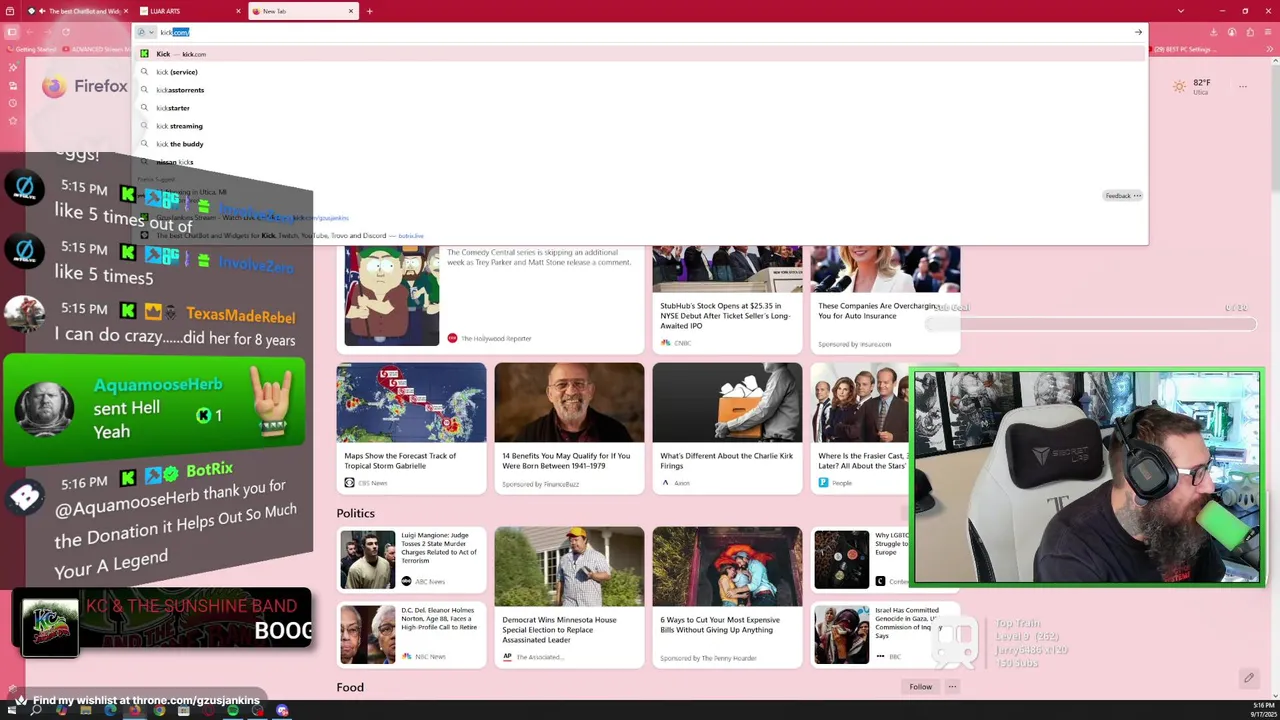Open Democrat Wins Minnesota House article
1280x720 pixels.
[569, 597]
